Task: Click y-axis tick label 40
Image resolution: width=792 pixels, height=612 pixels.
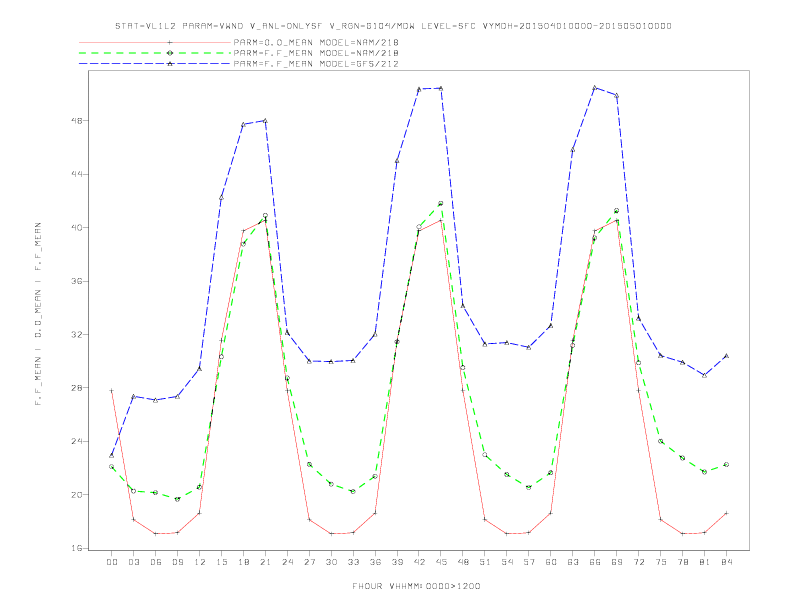Action: [79, 228]
